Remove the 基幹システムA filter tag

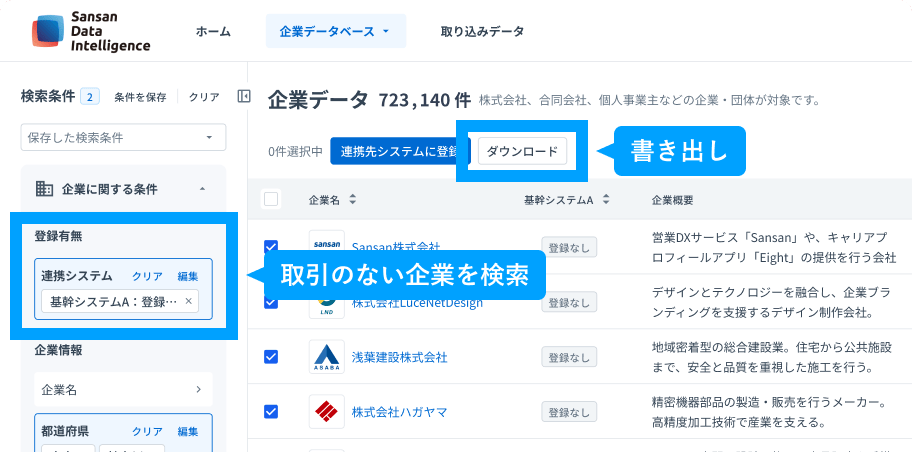pyautogui.click(x=189, y=301)
